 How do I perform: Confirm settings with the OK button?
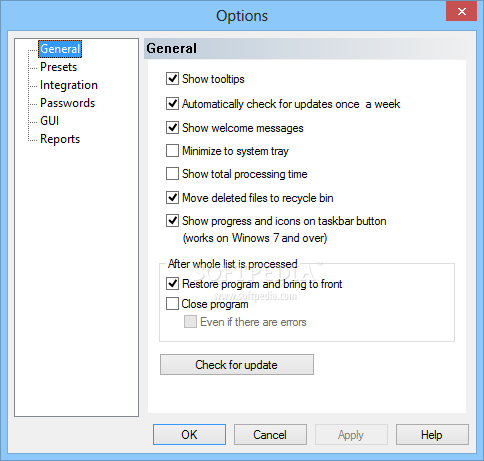point(189,435)
